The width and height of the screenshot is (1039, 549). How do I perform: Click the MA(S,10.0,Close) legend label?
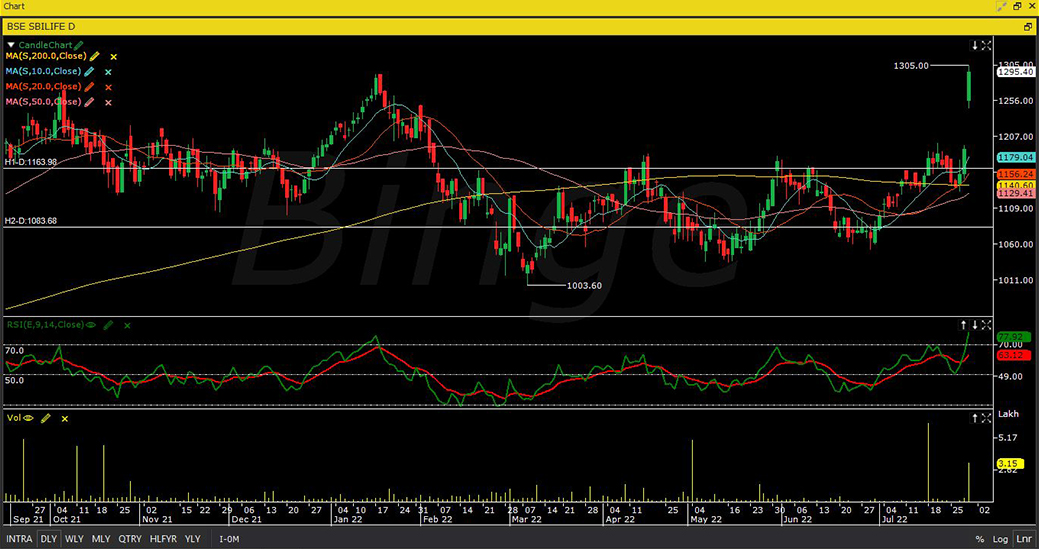43,72
